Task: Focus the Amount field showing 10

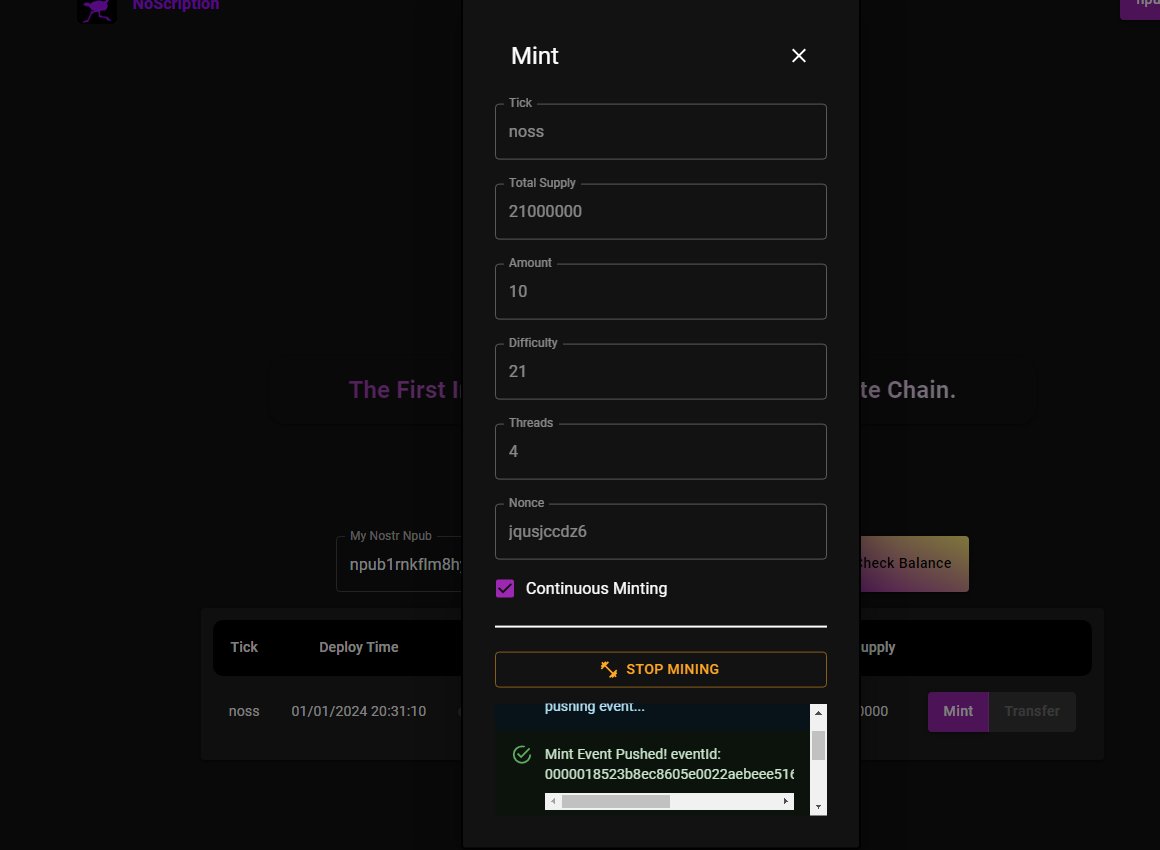Action: 661,291
